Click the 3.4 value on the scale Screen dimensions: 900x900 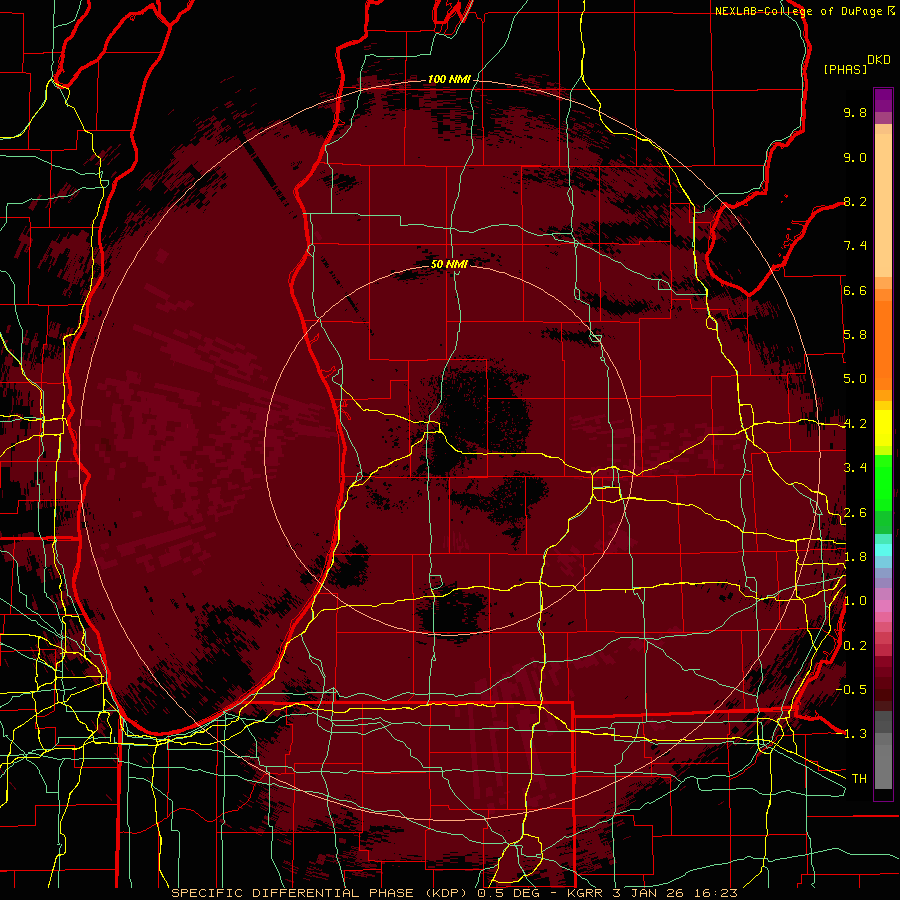855,468
